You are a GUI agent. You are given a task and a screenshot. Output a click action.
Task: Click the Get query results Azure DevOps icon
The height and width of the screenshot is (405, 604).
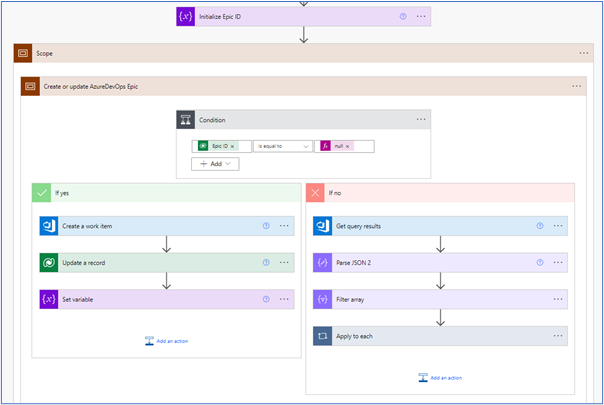[322, 226]
